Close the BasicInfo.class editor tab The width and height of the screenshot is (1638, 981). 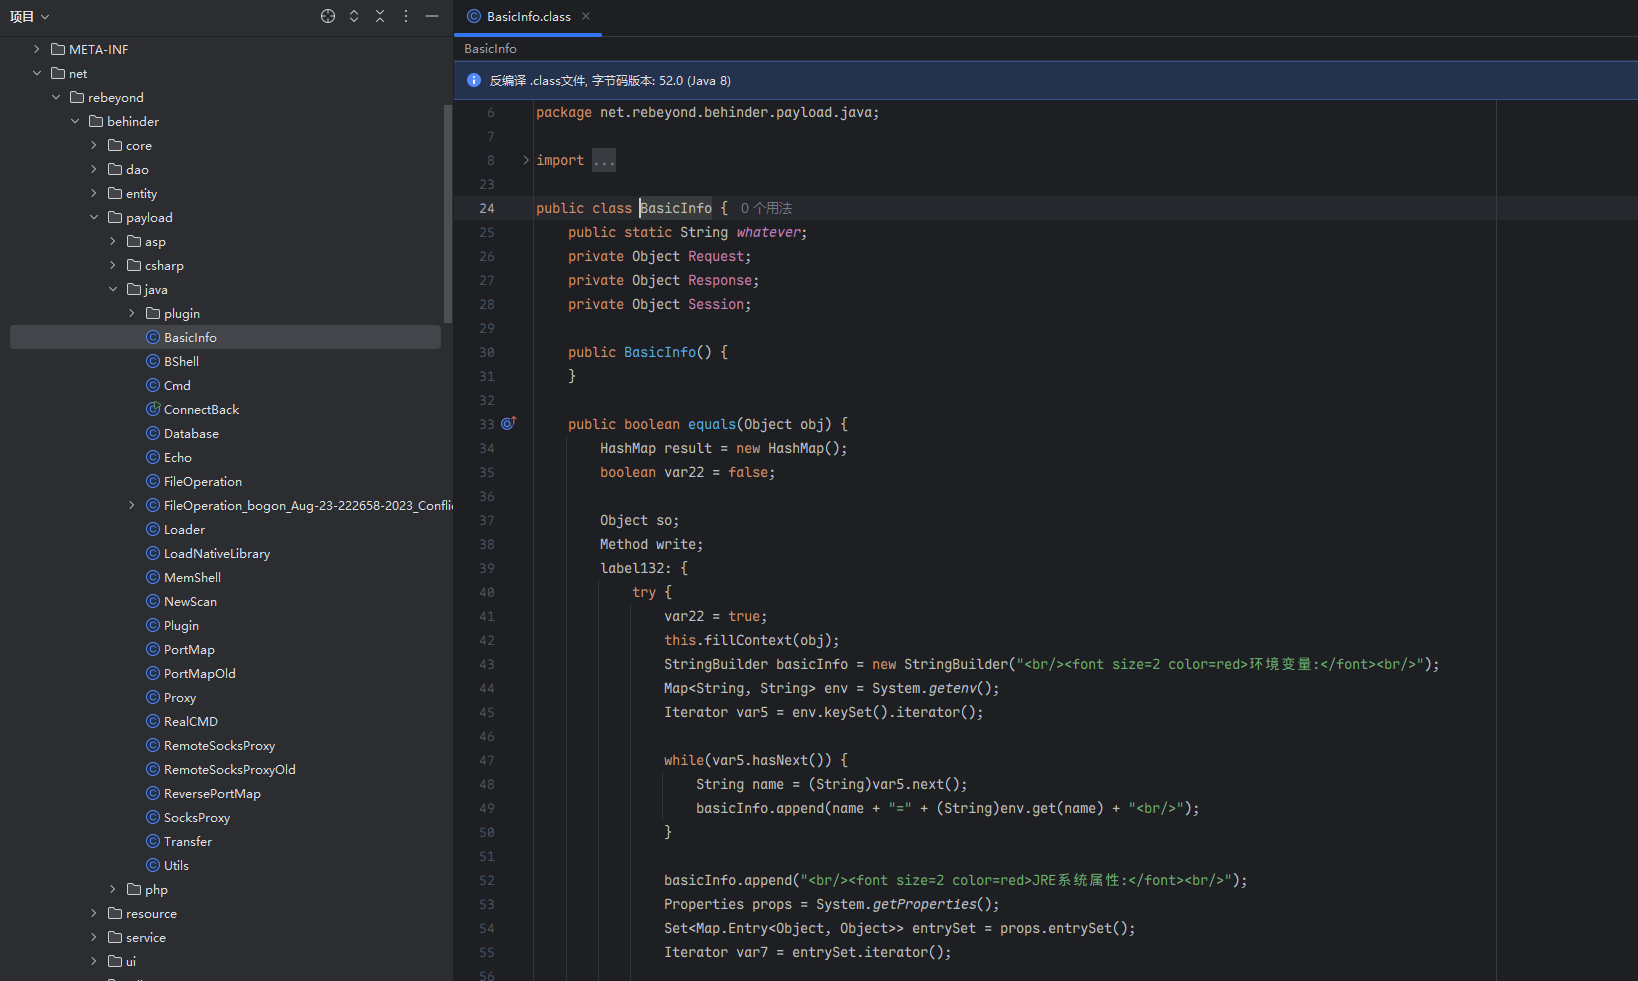586,16
